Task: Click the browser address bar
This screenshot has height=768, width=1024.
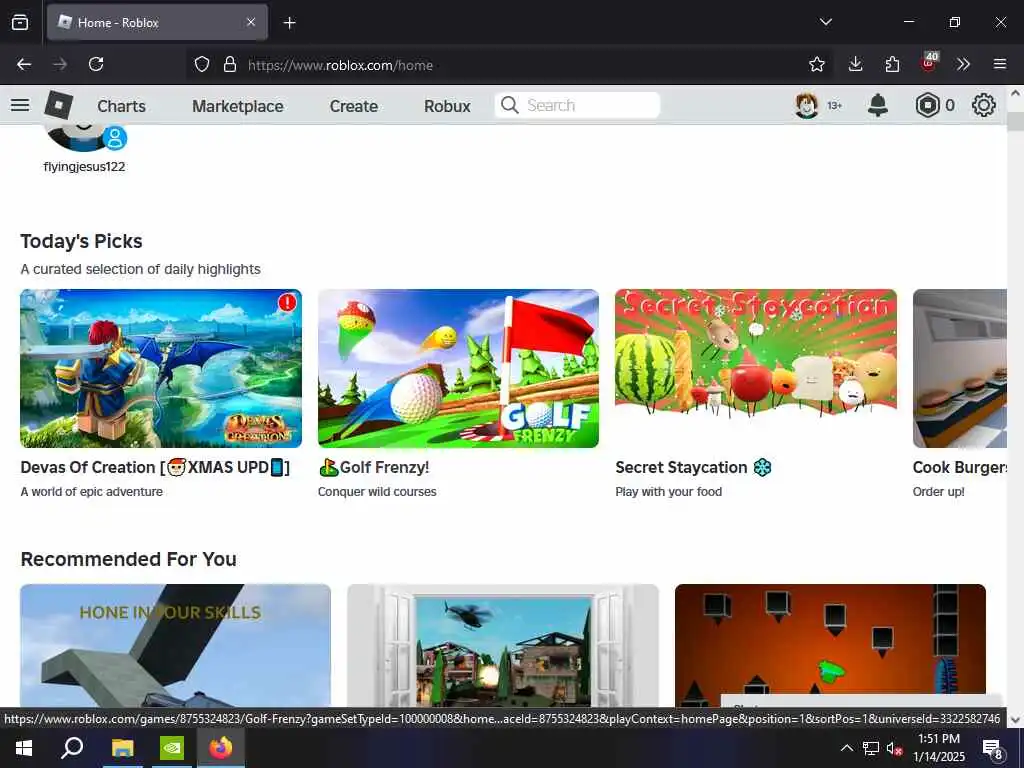Action: [509, 65]
